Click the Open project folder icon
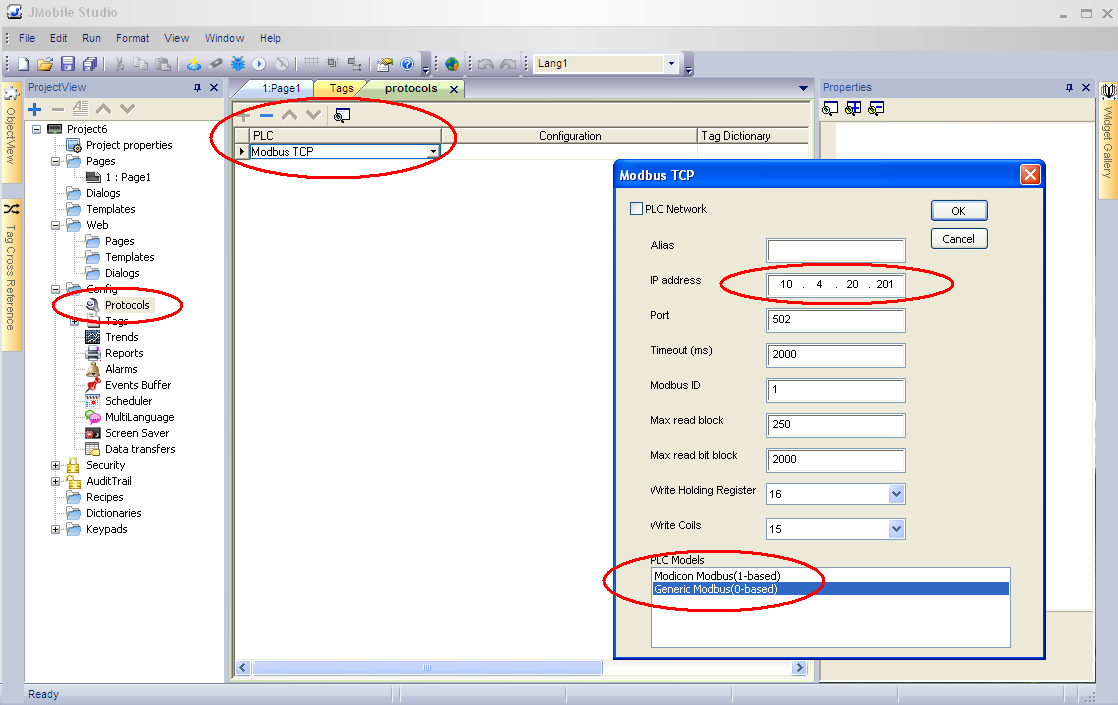Screen dimensions: 1118x705 (45, 64)
